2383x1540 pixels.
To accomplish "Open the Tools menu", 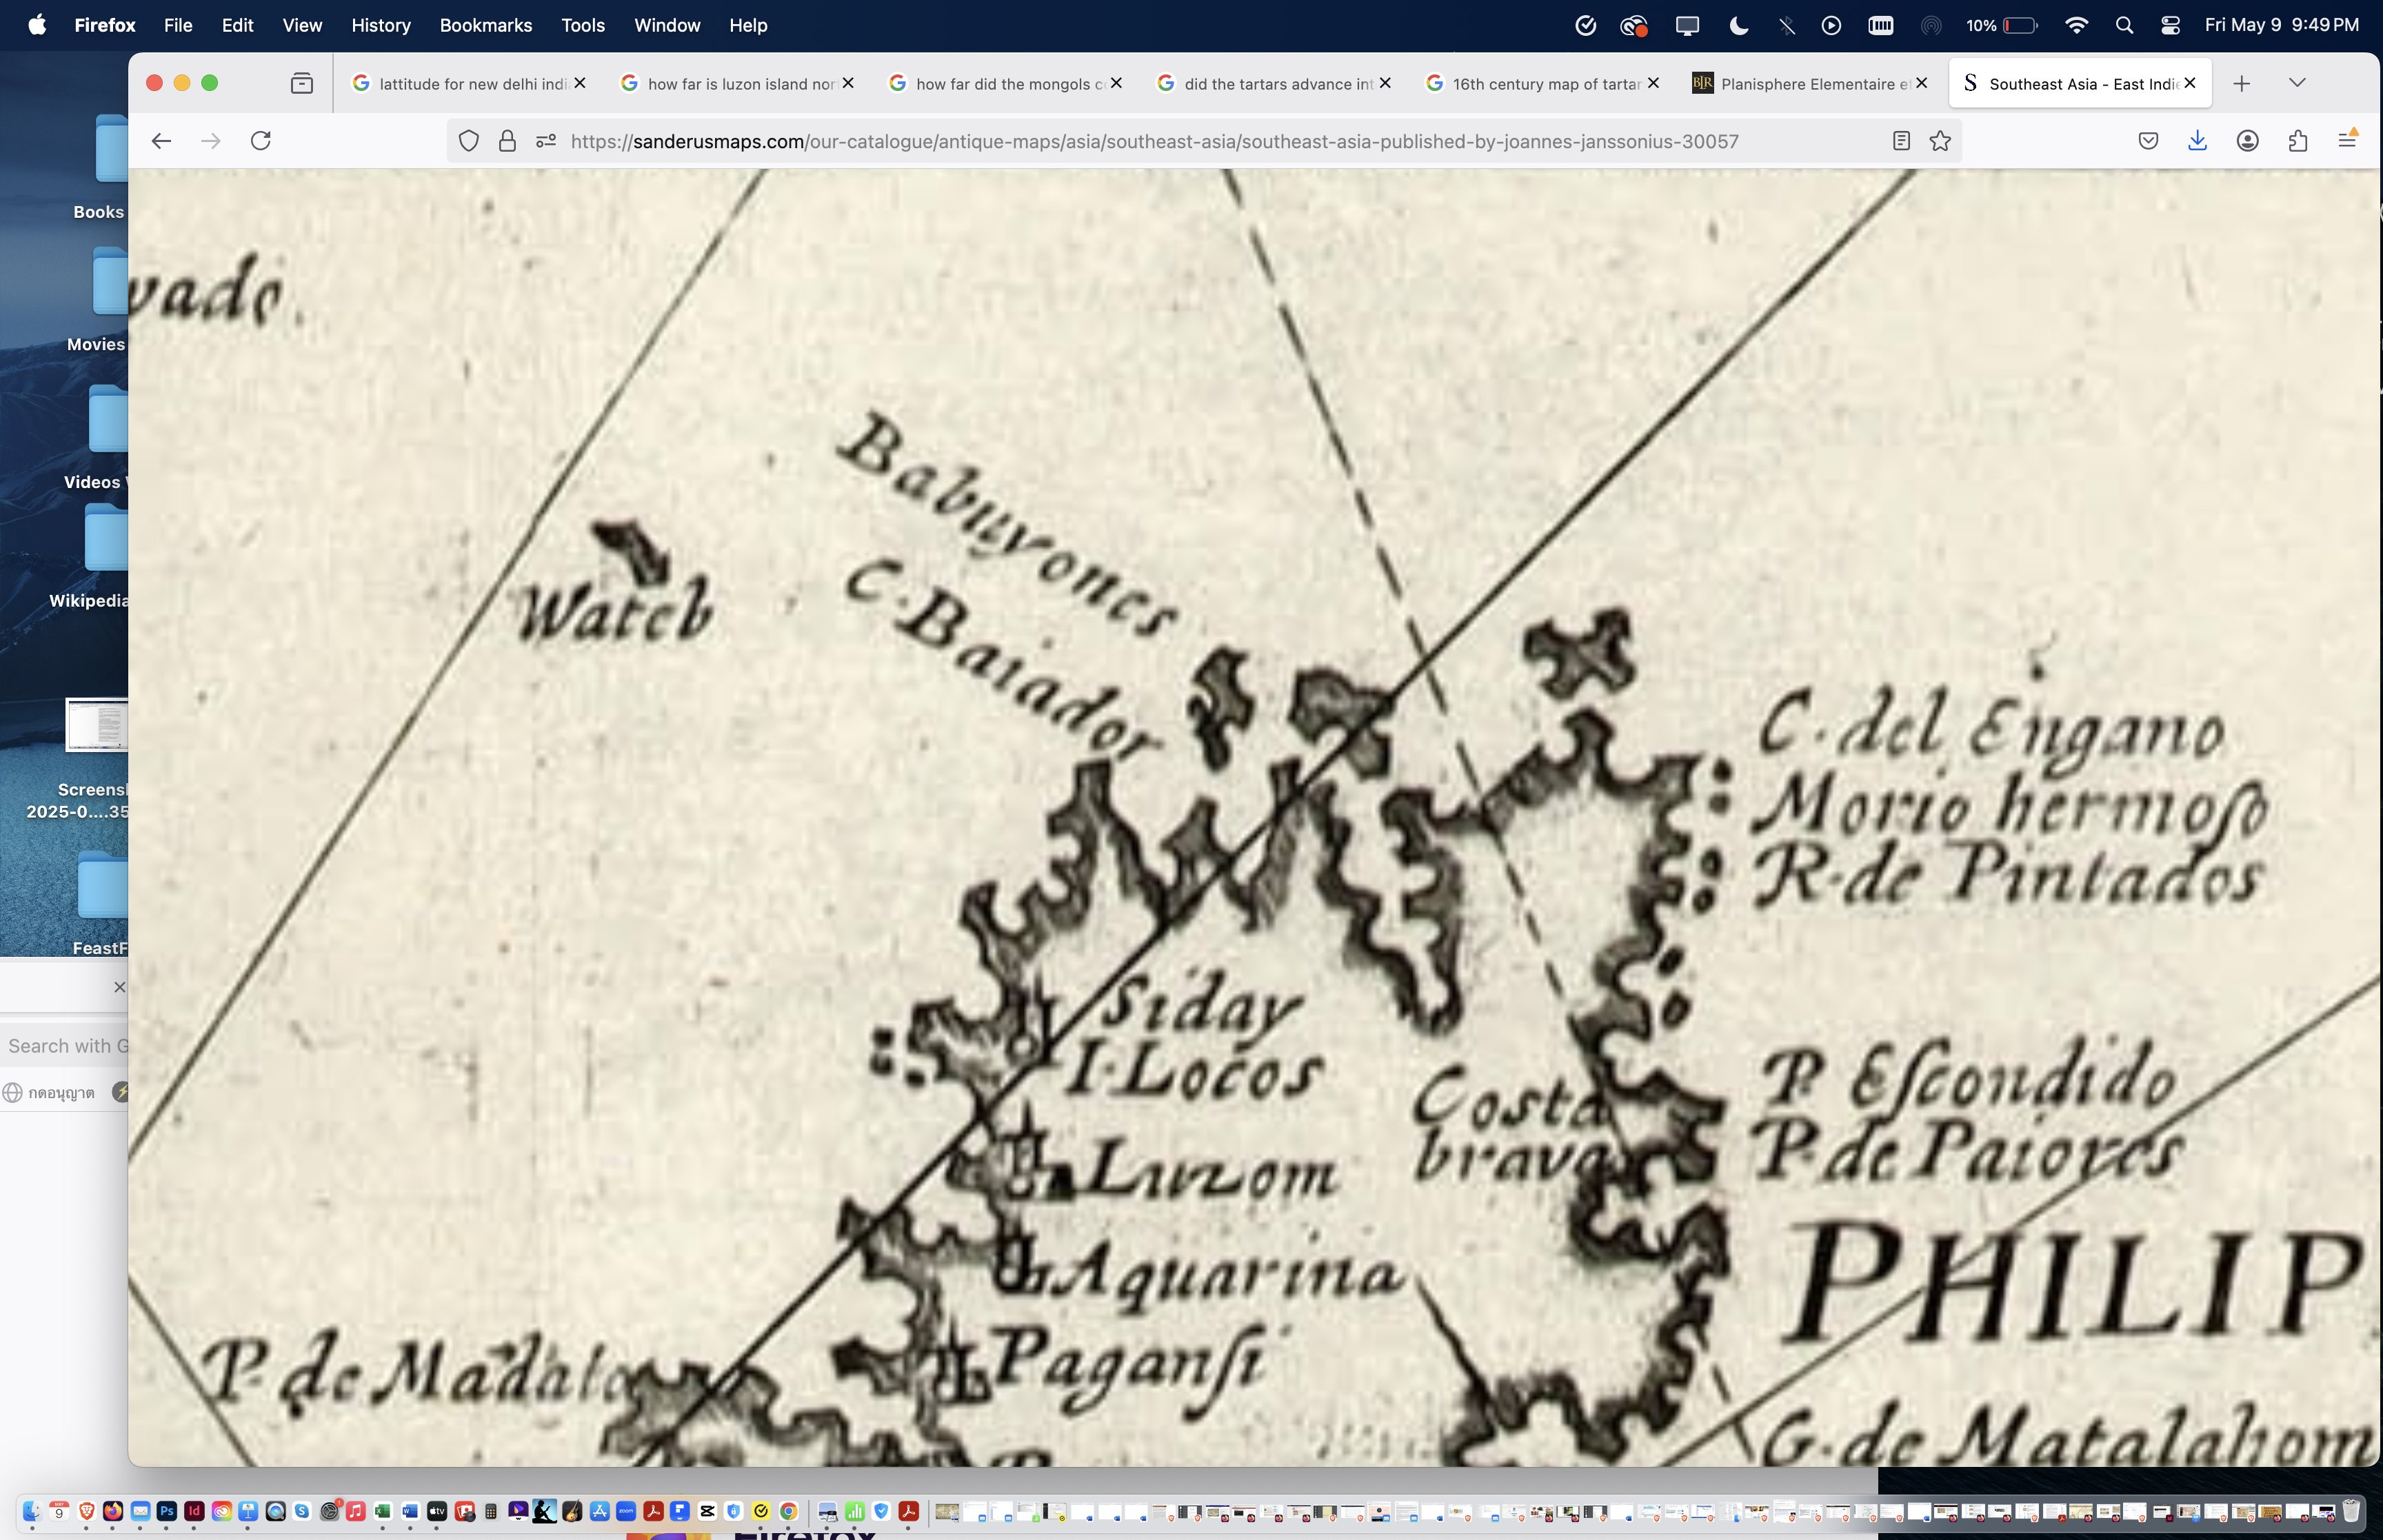I will [583, 25].
